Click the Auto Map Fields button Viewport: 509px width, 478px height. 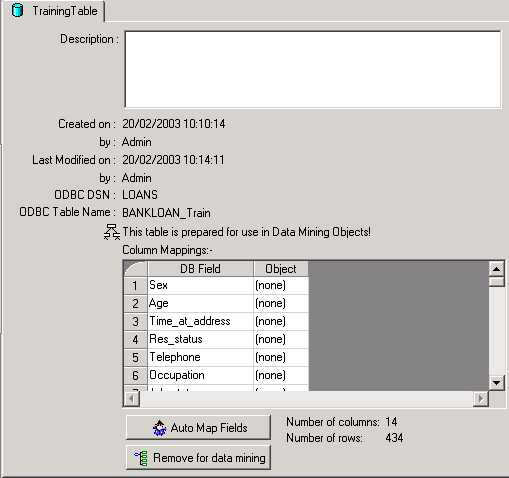198,428
